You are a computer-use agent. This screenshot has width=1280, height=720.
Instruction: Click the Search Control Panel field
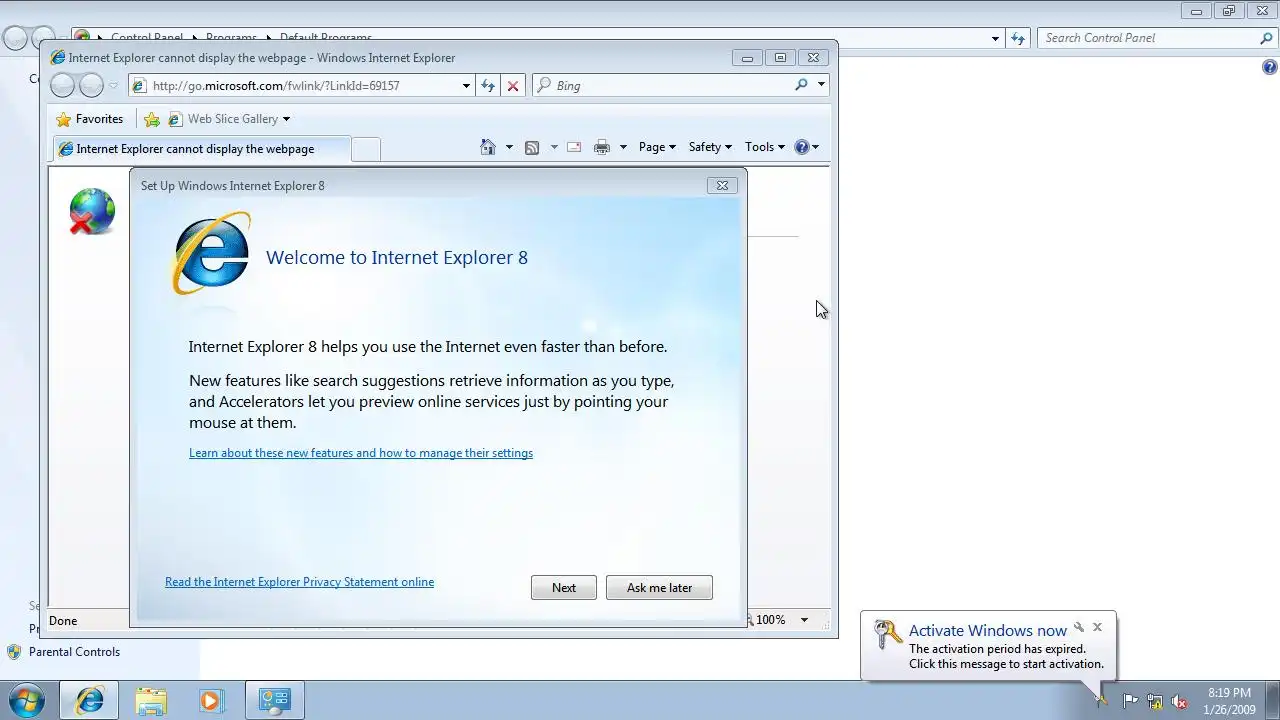click(1148, 38)
